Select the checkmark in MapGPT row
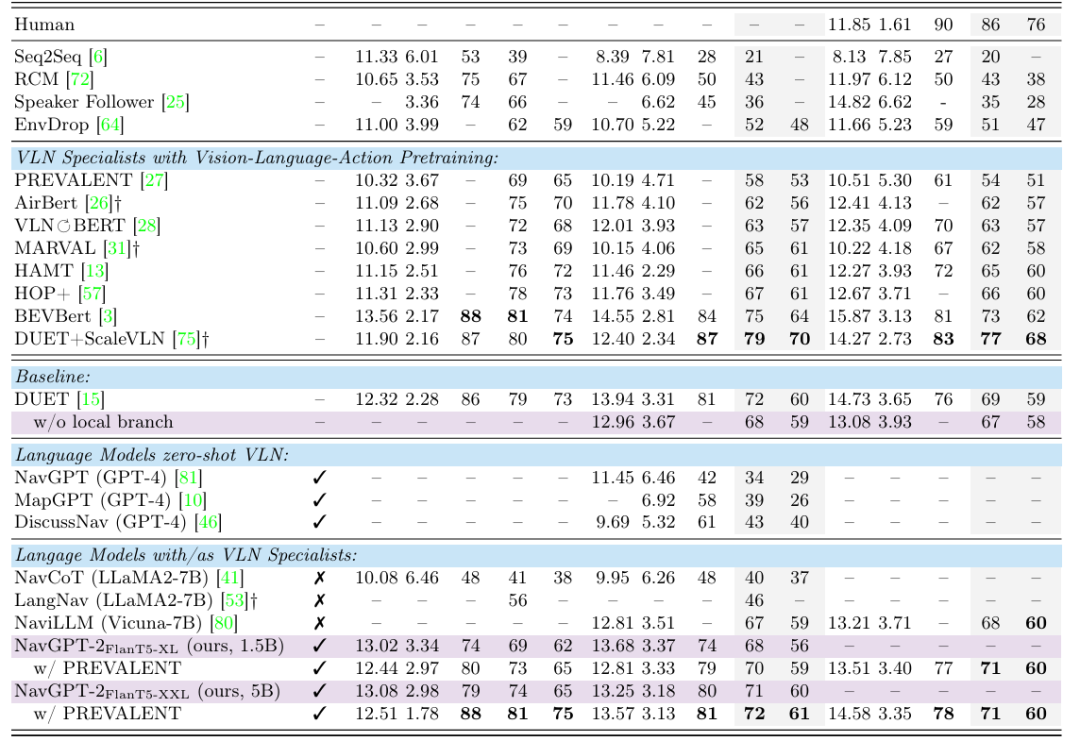This screenshot has width=1080, height=741. (x=319, y=501)
